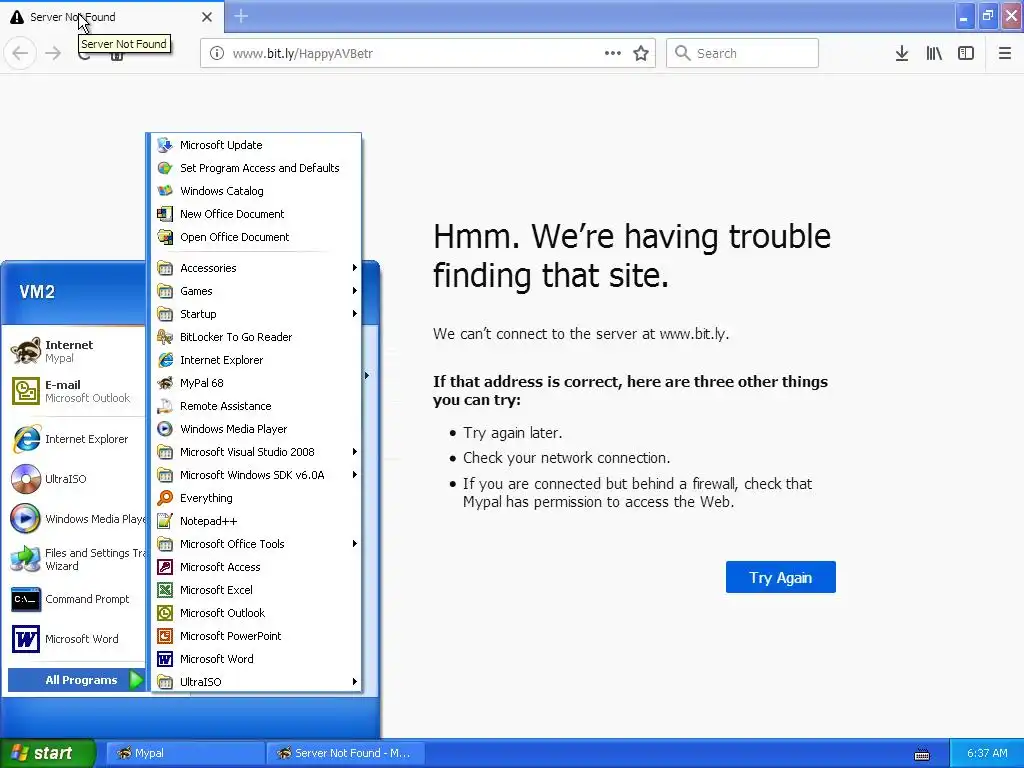Image resolution: width=1024 pixels, height=768 pixels.
Task: Open Internet Explorer in start menu left pane
Action: tap(76, 439)
